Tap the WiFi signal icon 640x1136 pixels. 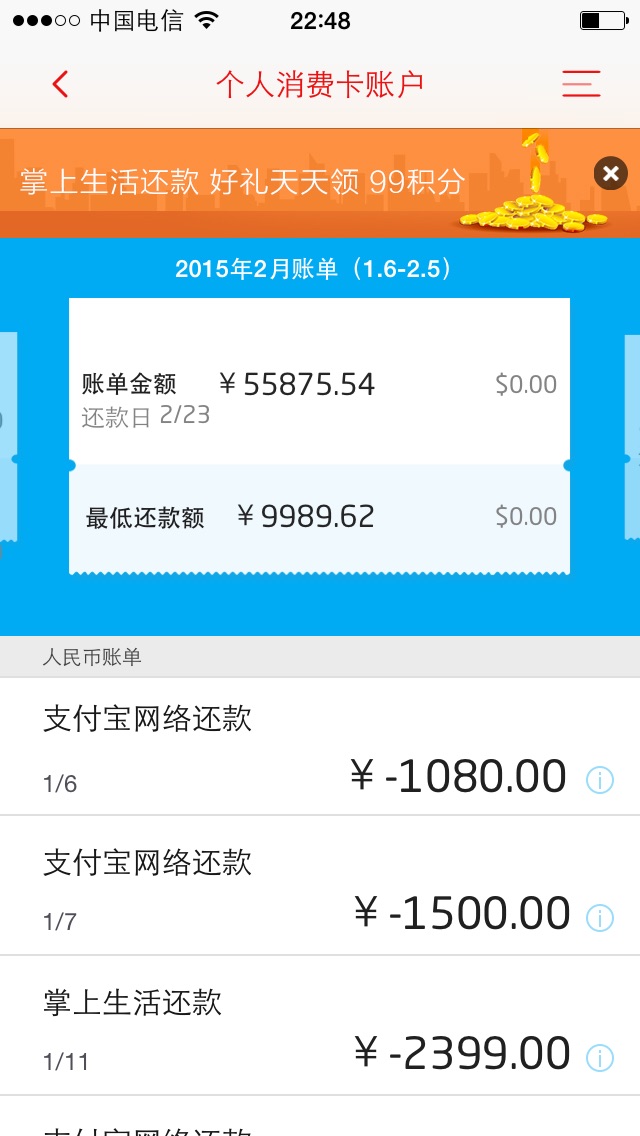click(x=207, y=21)
